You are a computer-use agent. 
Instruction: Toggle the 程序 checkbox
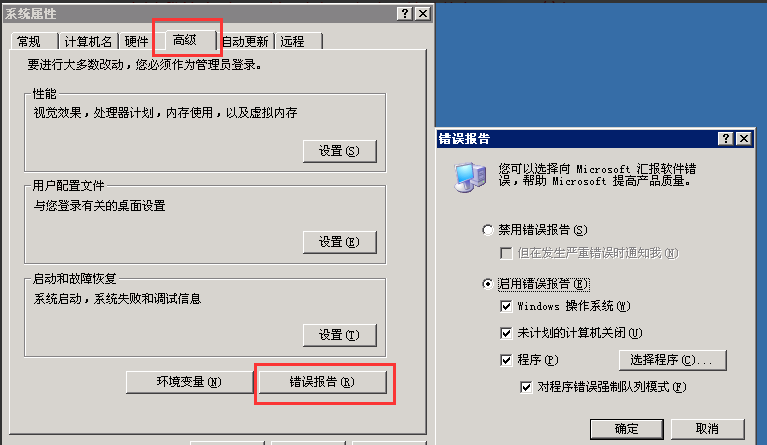(506, 360)
